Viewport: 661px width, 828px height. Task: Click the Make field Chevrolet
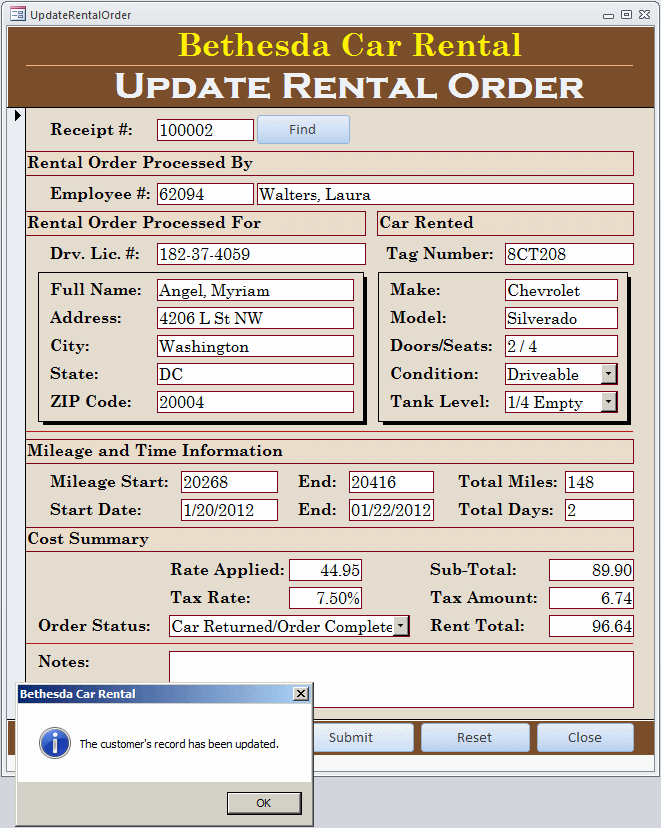pyautogui.click(x=561, y=290)
